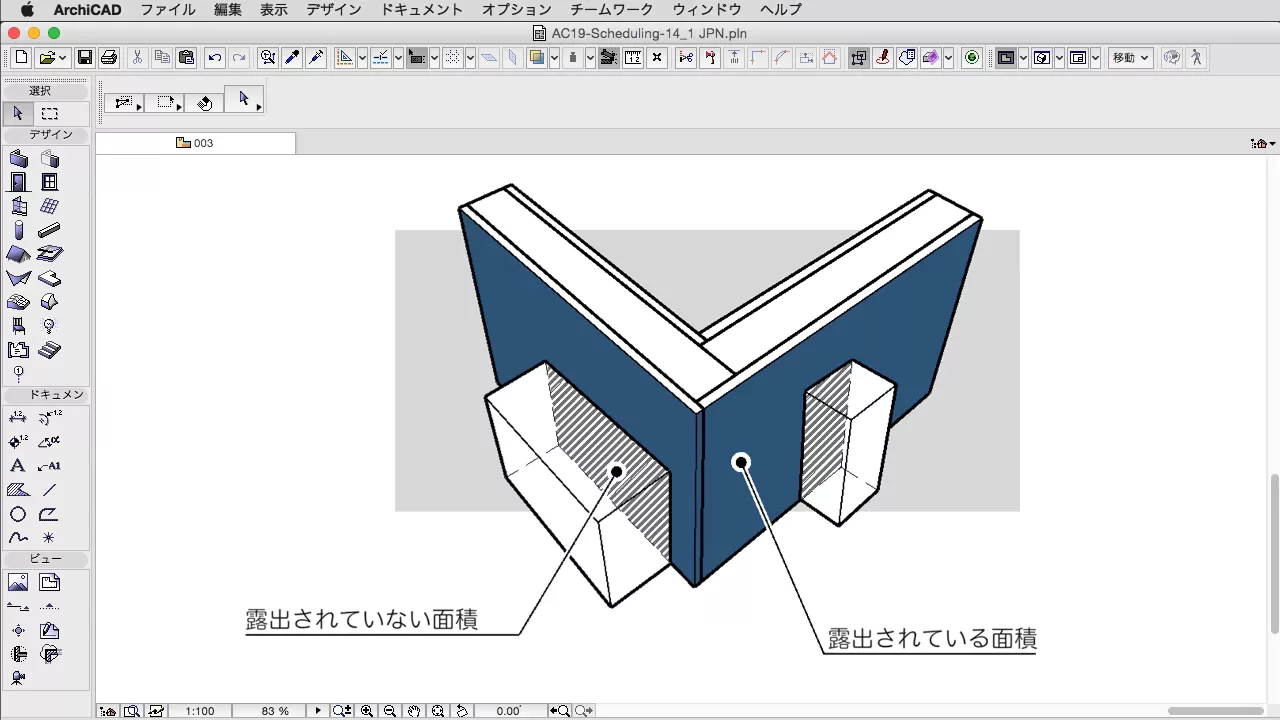This screenshot has width=1280, height=720.
Task: Click the vertical scrollbar thumb
Action: [x=1274, y=553]
